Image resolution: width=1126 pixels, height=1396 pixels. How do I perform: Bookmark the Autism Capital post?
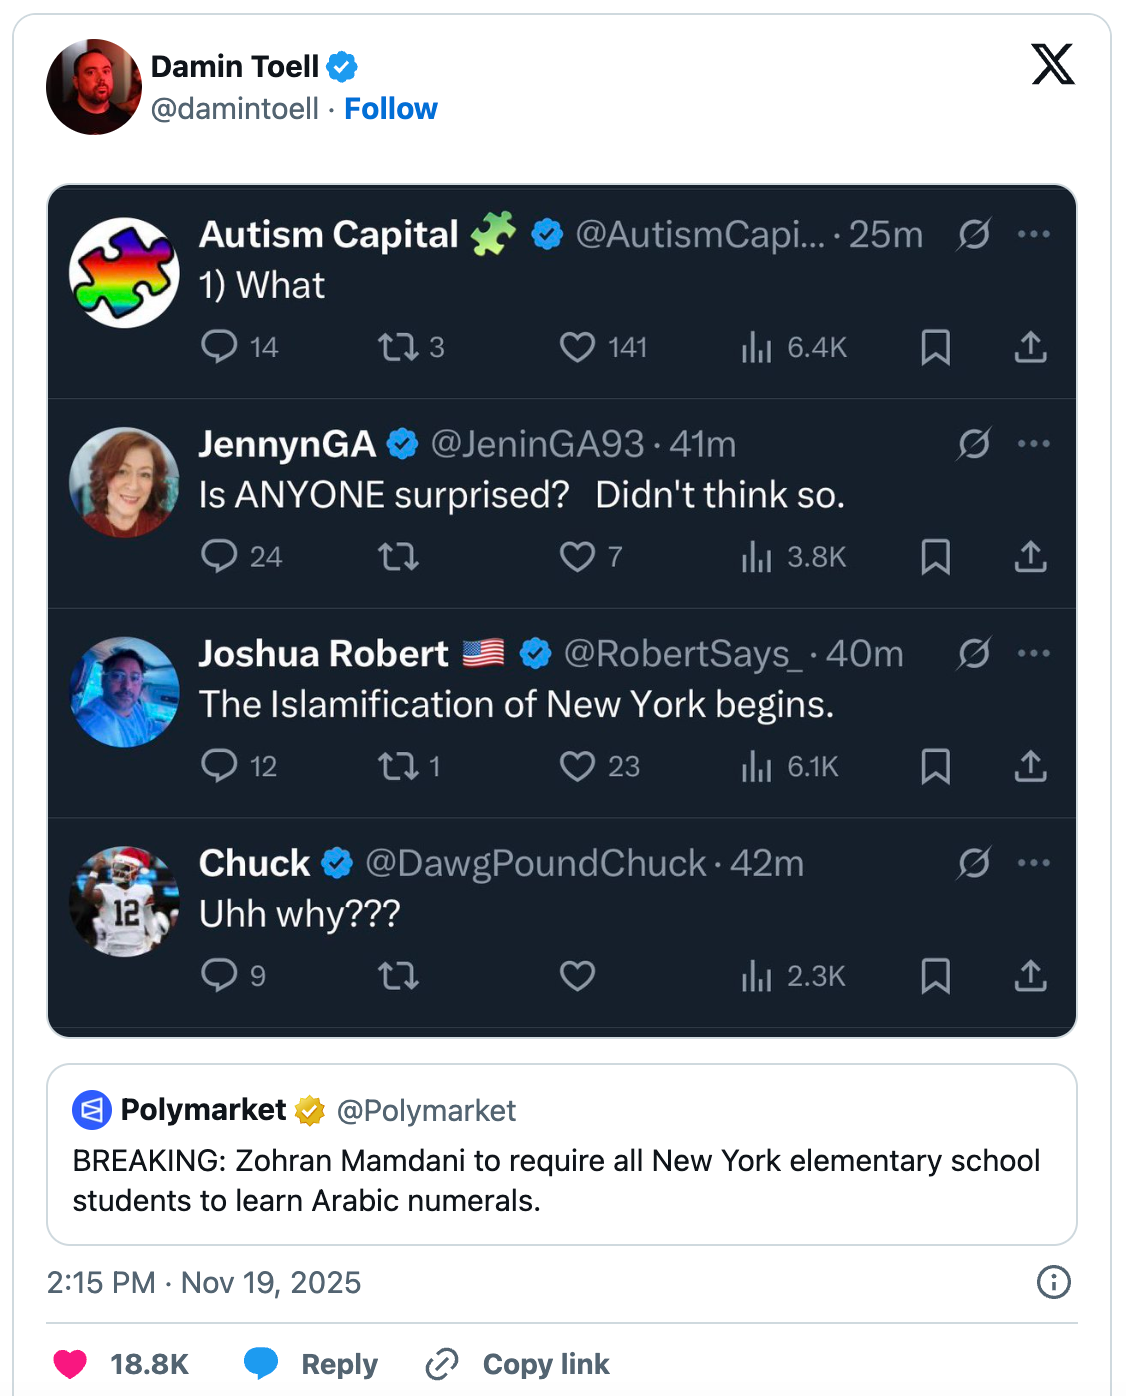click(x=935, y=347)
